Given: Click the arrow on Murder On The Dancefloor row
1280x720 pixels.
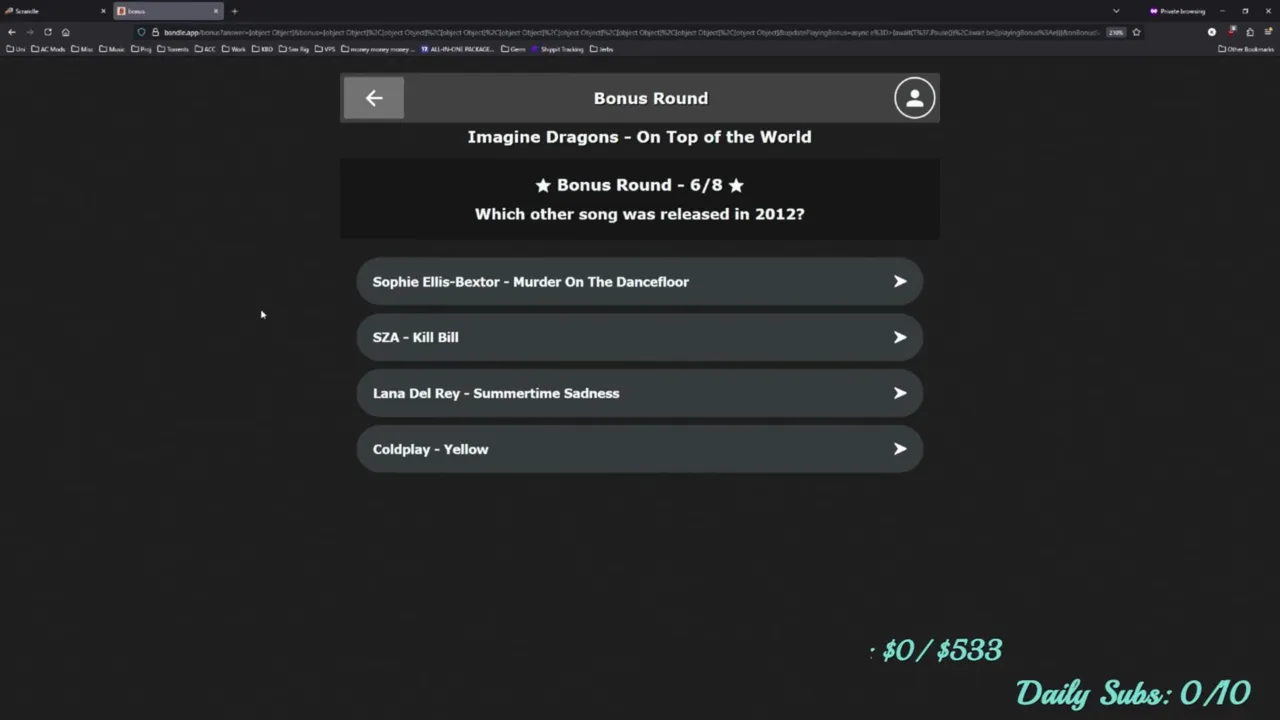Looking at the screenshot, I should pos(900,282).
